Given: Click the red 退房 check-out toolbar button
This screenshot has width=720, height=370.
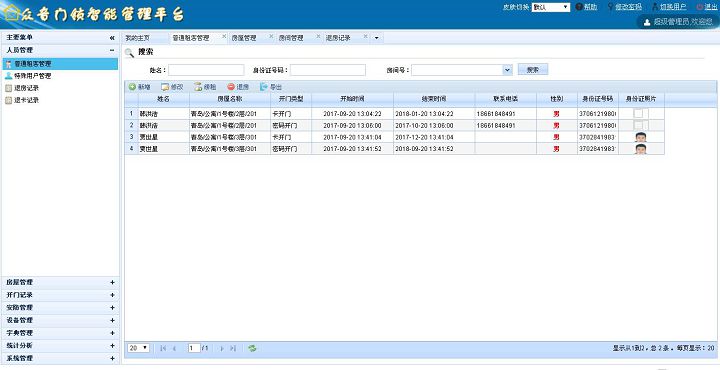Looking at the screenshot, I should coord(238,87).
